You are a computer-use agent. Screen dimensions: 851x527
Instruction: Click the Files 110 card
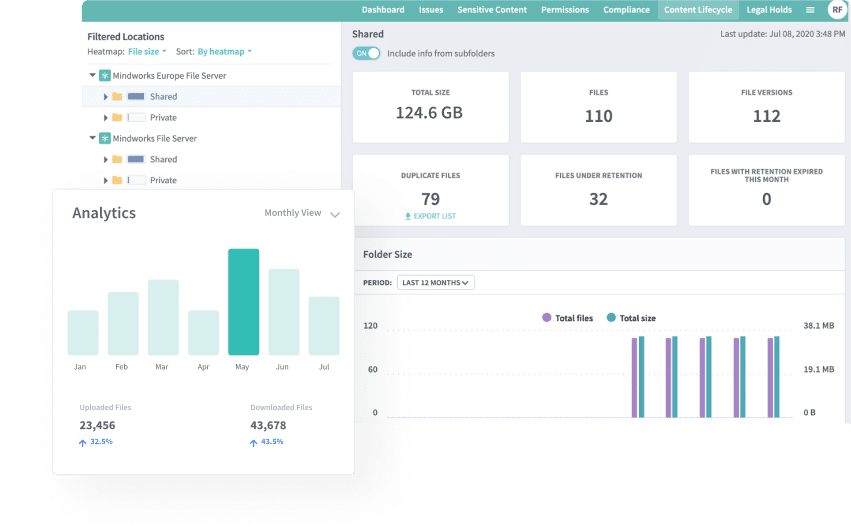tap(599, 107)
